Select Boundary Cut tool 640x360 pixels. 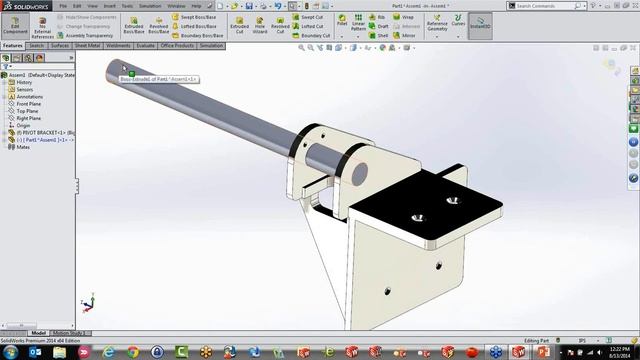(x=311, y=36)
